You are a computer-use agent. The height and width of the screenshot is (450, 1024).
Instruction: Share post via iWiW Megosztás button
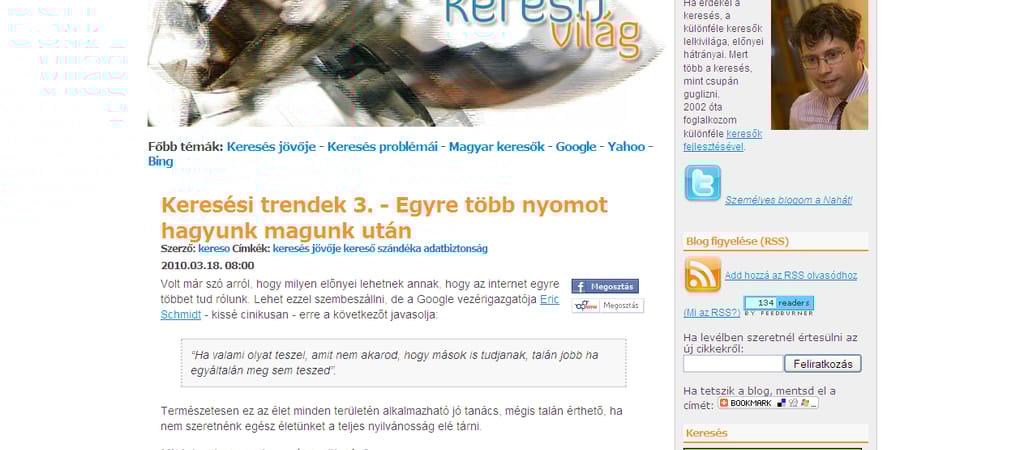tap(607, 306)
